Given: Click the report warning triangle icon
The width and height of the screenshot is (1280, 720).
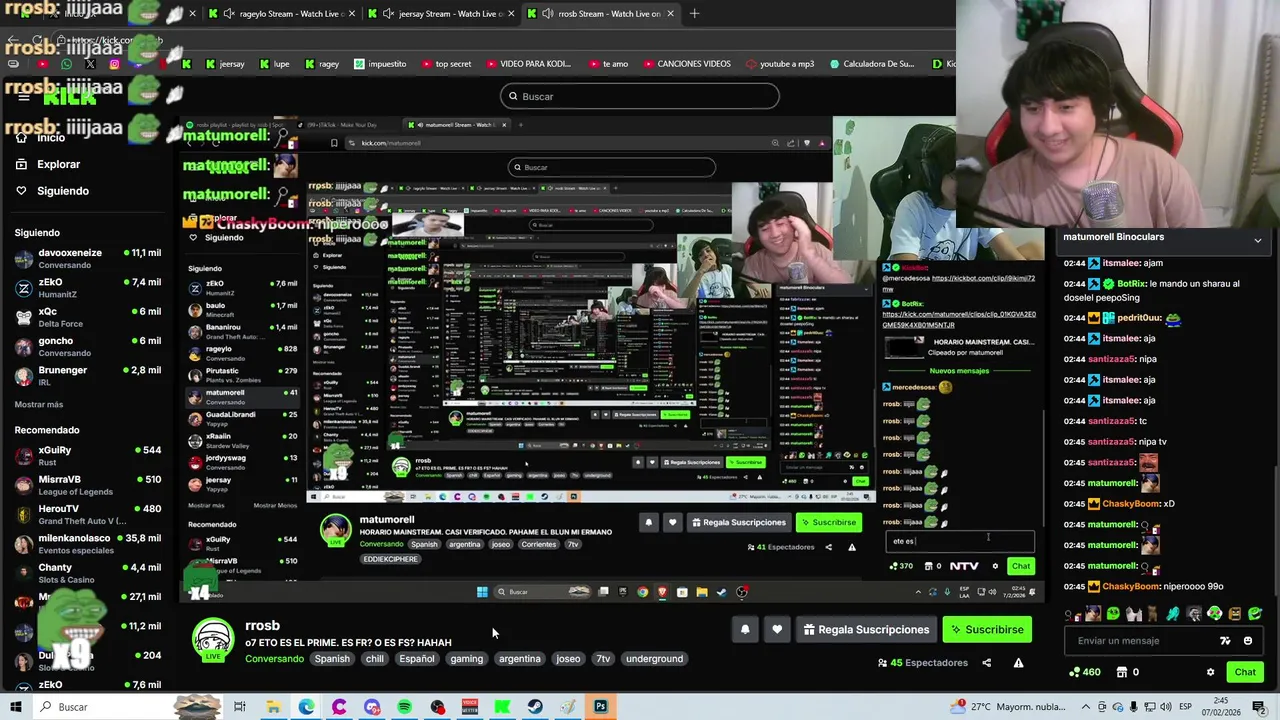Looking at the screenshot, I should tap(1018, 662).
